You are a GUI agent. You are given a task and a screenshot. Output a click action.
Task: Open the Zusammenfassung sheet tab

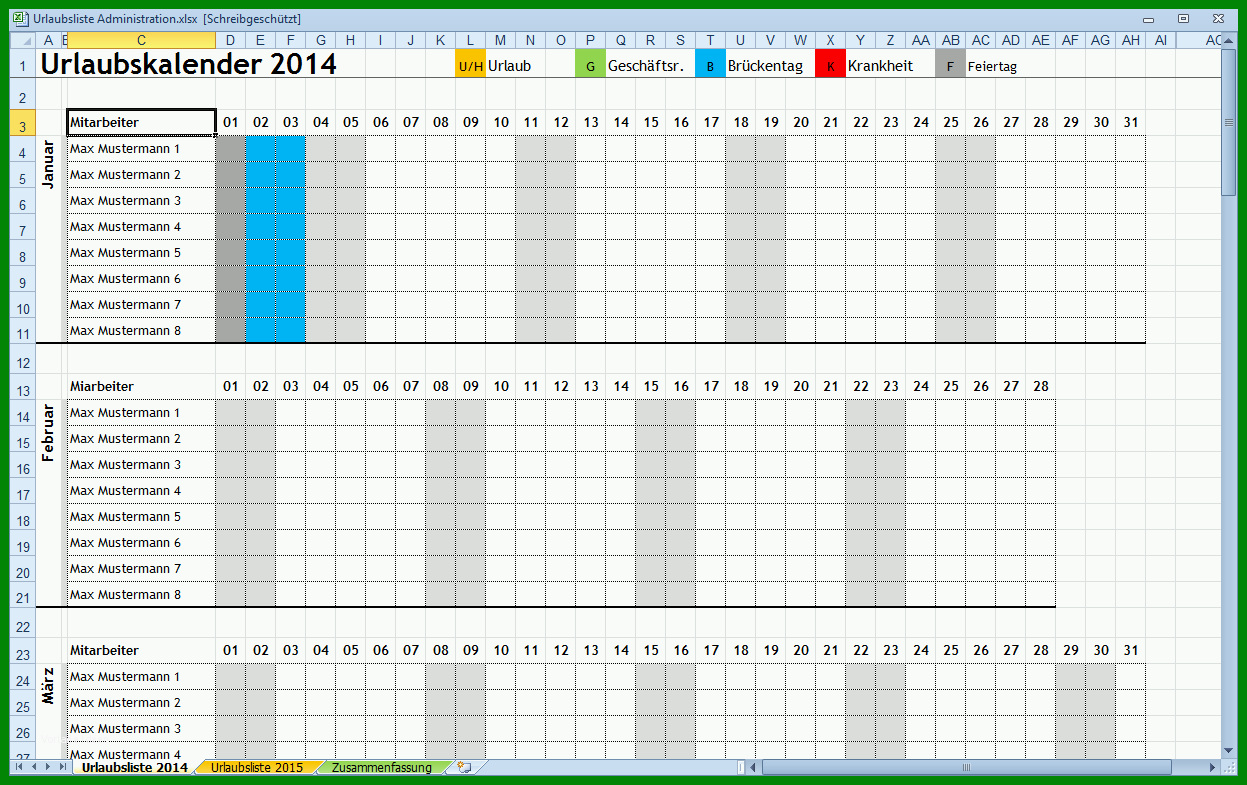click(381, 767)
